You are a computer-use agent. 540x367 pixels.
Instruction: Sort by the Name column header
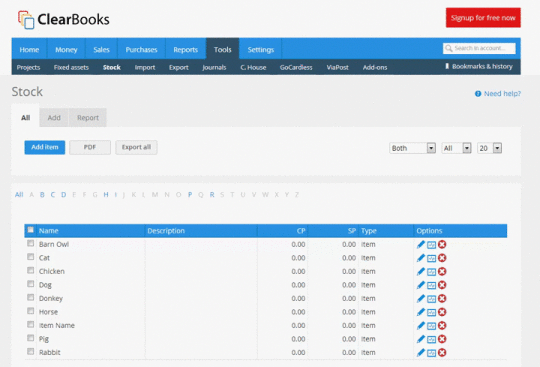[x=49, y=231]
